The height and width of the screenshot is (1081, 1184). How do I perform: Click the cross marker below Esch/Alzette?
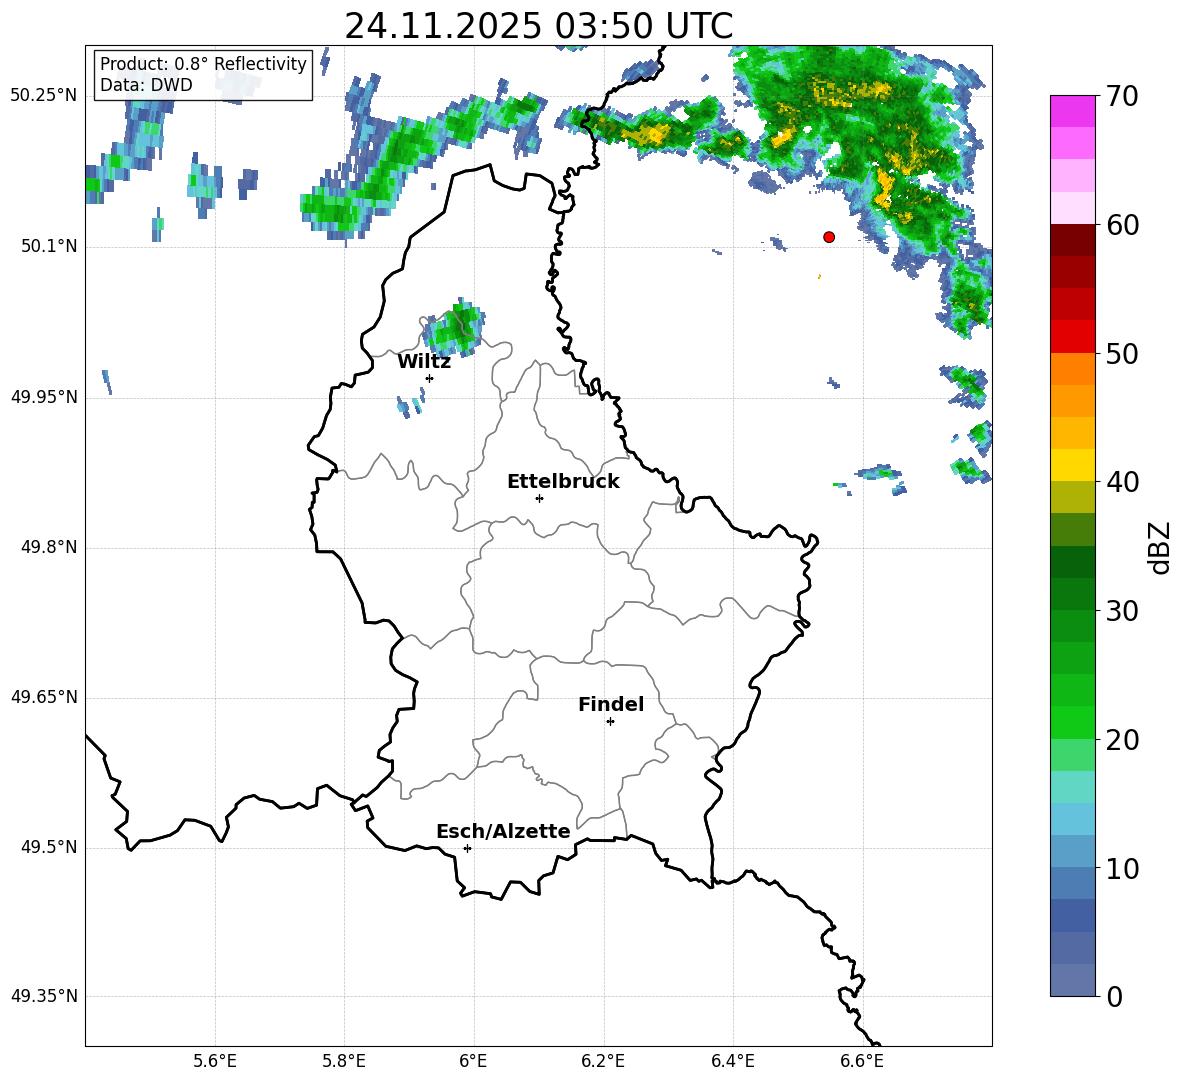click(467, 848)
